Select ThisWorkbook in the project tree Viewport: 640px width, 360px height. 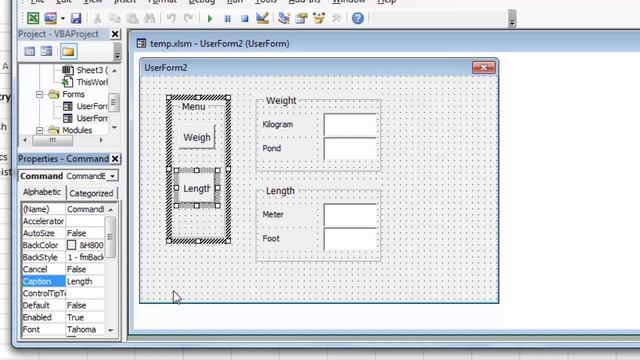(85, 82)
